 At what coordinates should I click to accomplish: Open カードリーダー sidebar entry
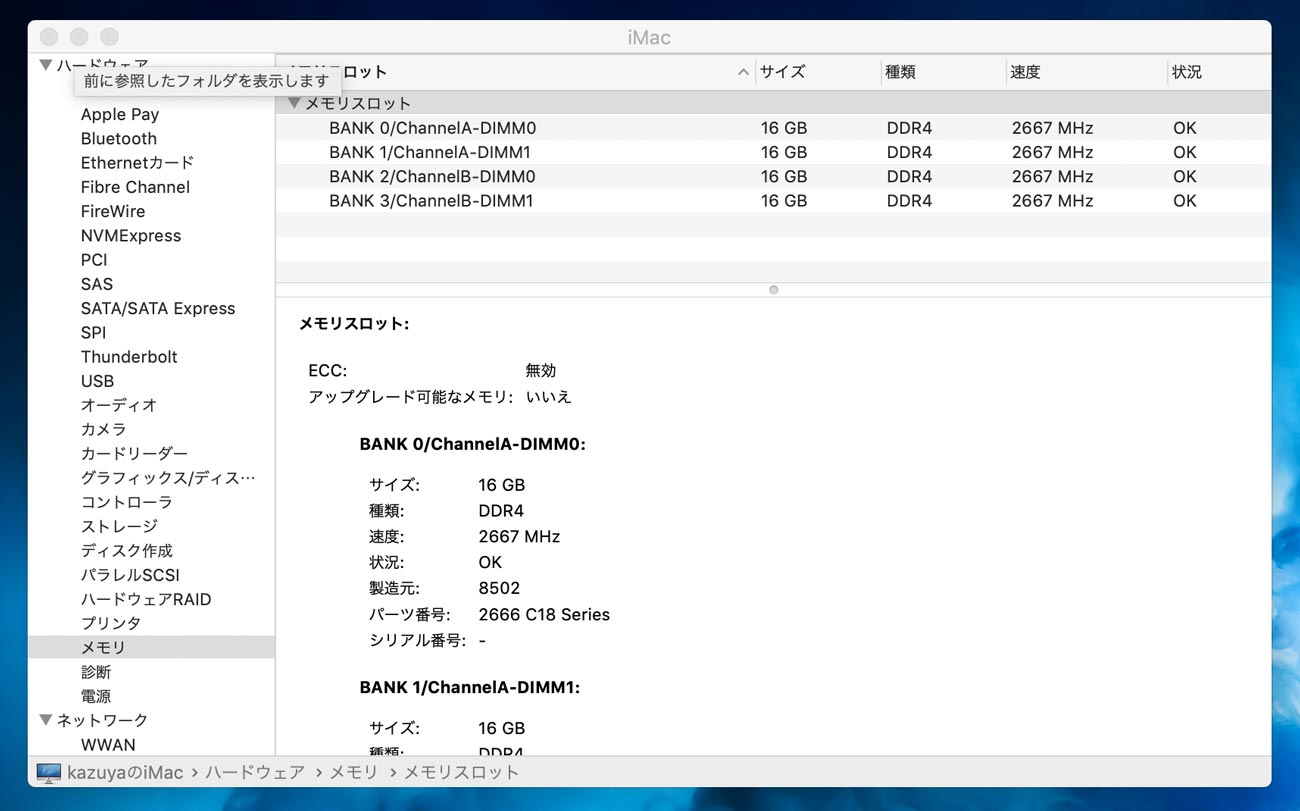click(134, 453)
